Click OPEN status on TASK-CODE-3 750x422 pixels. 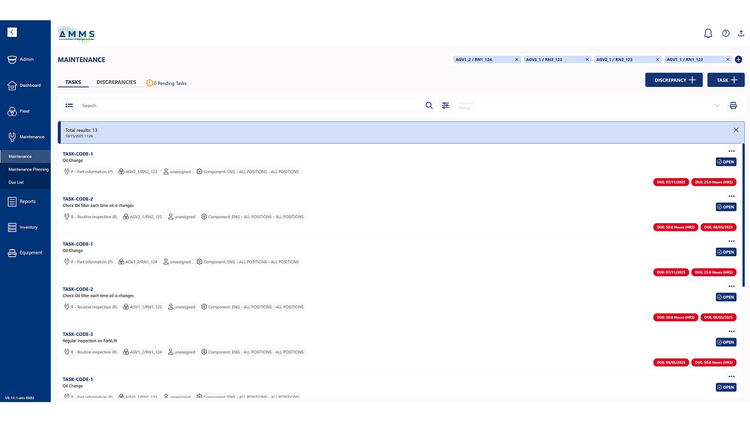click(x=726, y=342)
